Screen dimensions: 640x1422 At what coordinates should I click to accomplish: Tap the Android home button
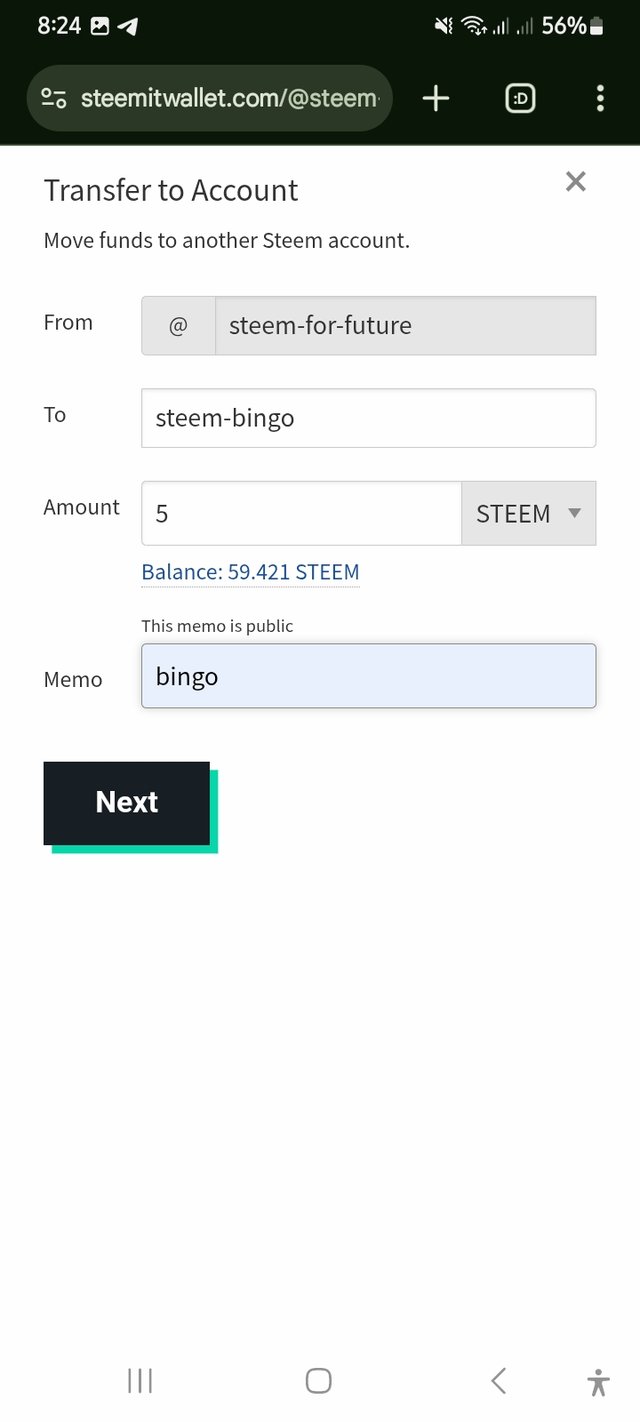click(318, 1381)
